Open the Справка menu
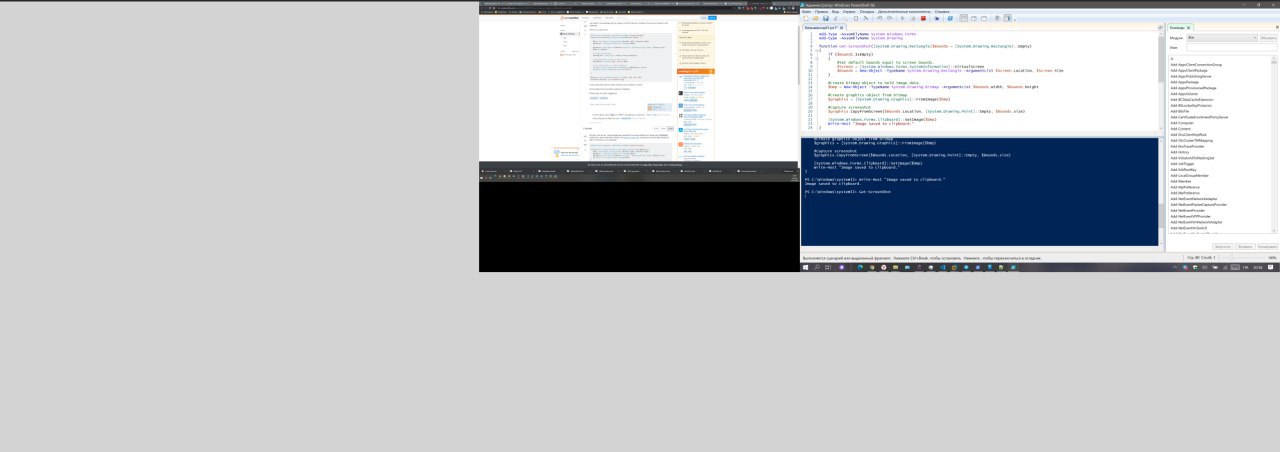Viewport: 1280px width, 452px height. point(942,11)
